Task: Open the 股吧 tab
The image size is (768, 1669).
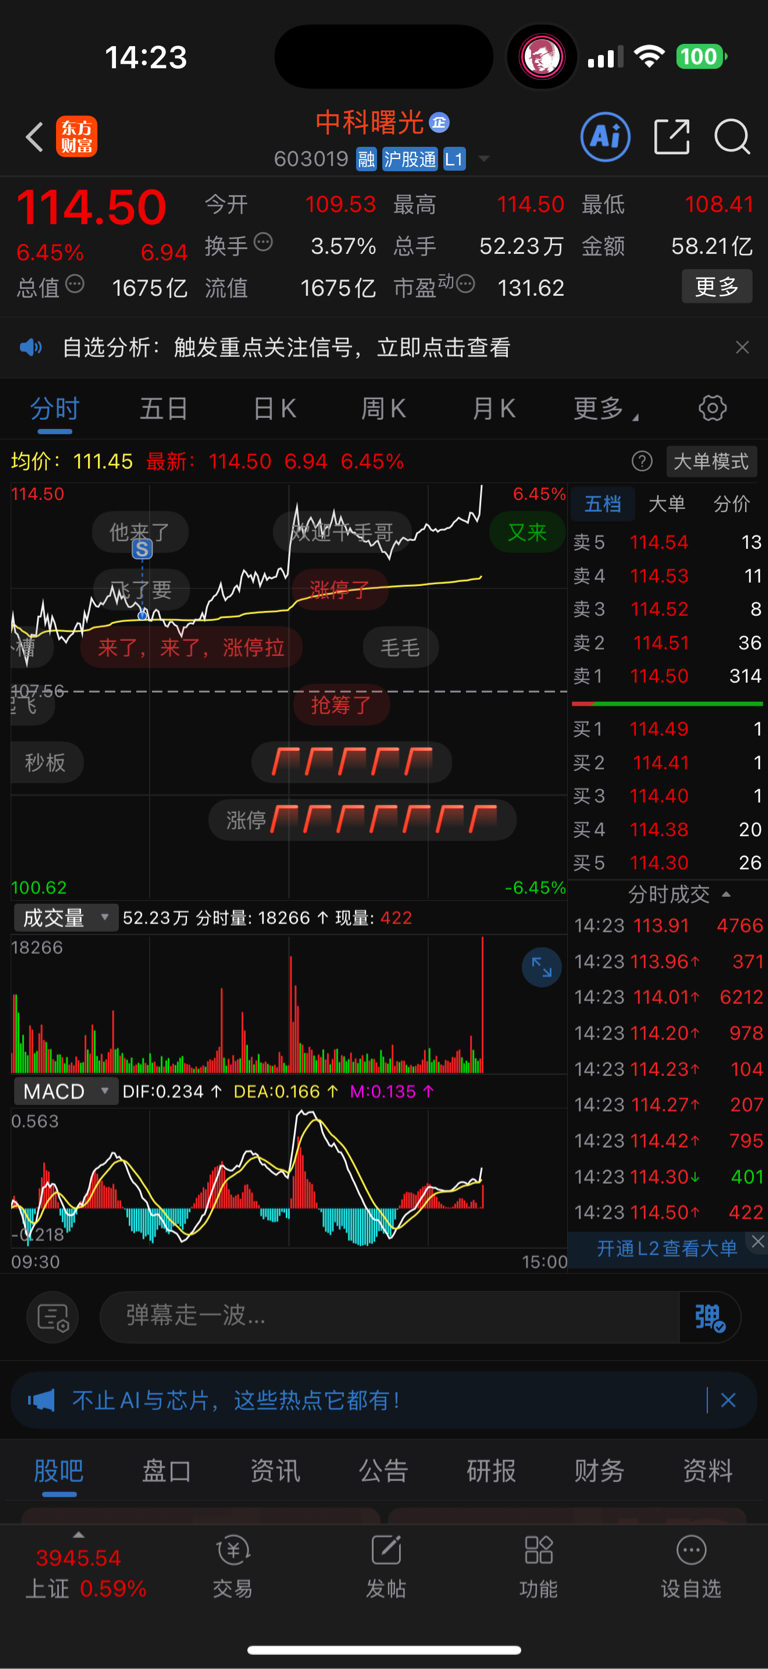Action: [59, 1470]
